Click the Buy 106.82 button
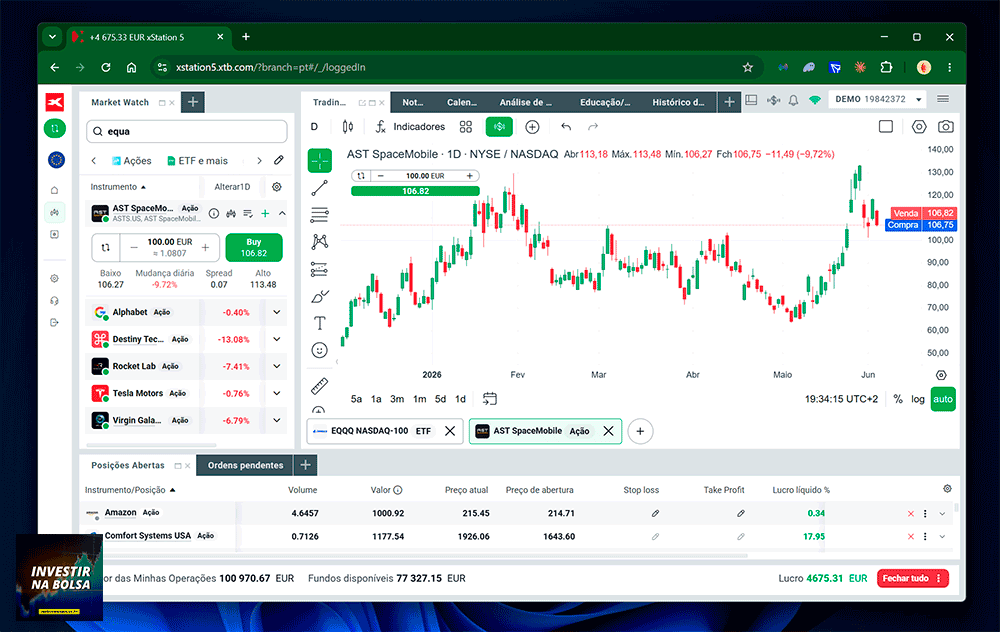This screenshot has width=1000, height=632. (254, 247)
